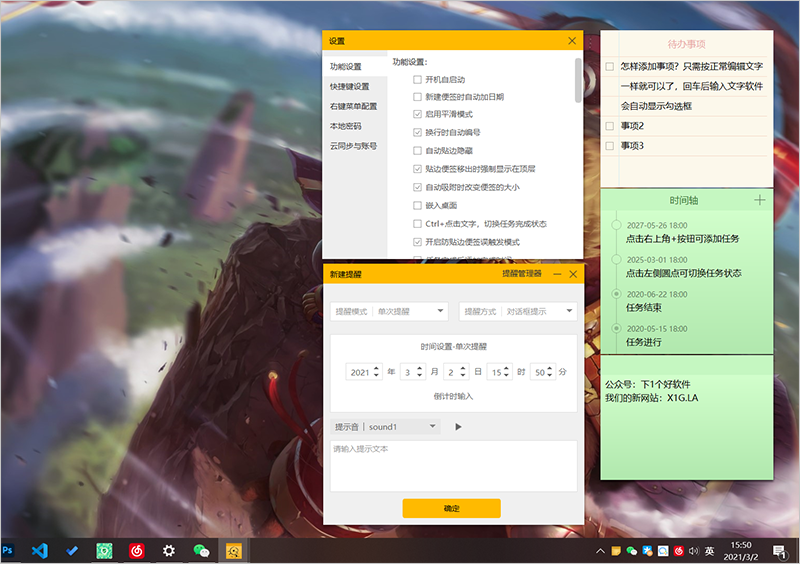
Task: Open the settings gear taskbar icon
Action: pyautogui.click(x=169, y=550)
